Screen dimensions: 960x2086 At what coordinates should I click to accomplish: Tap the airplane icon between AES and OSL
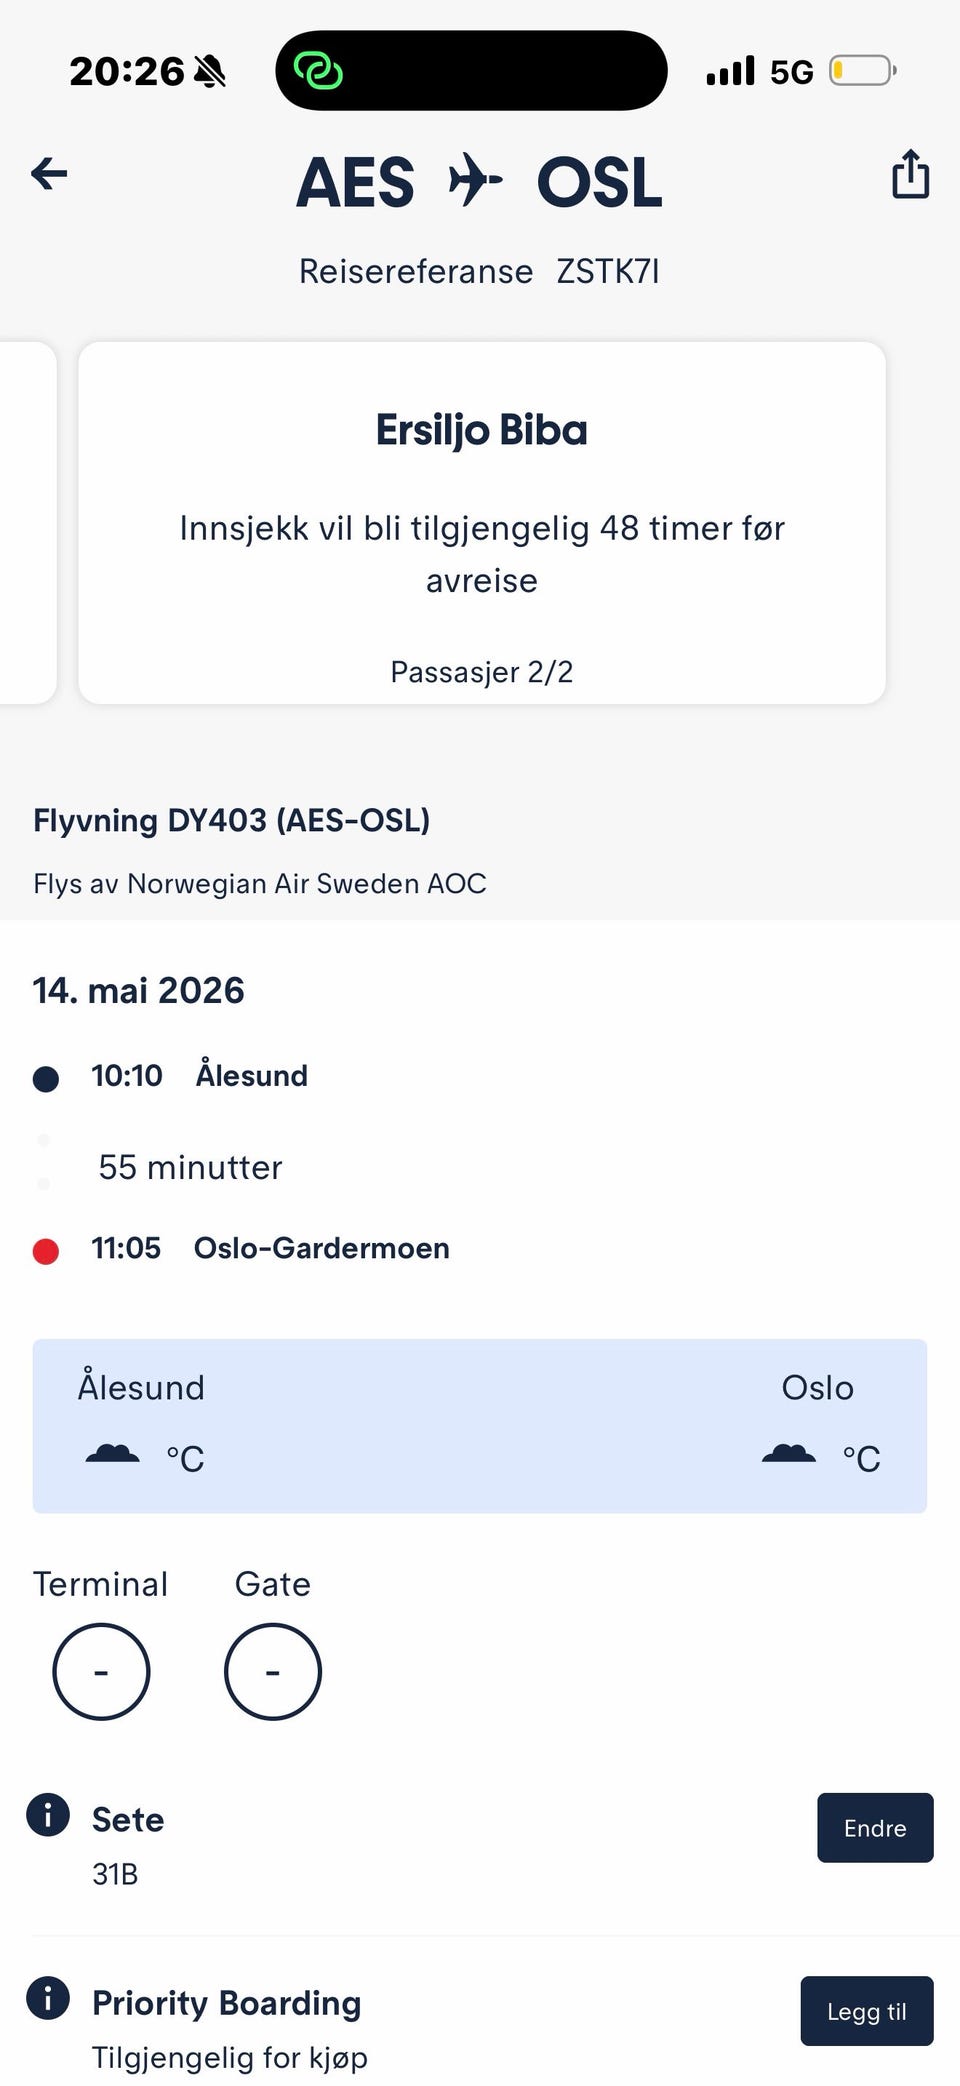(x=475, y=181)
